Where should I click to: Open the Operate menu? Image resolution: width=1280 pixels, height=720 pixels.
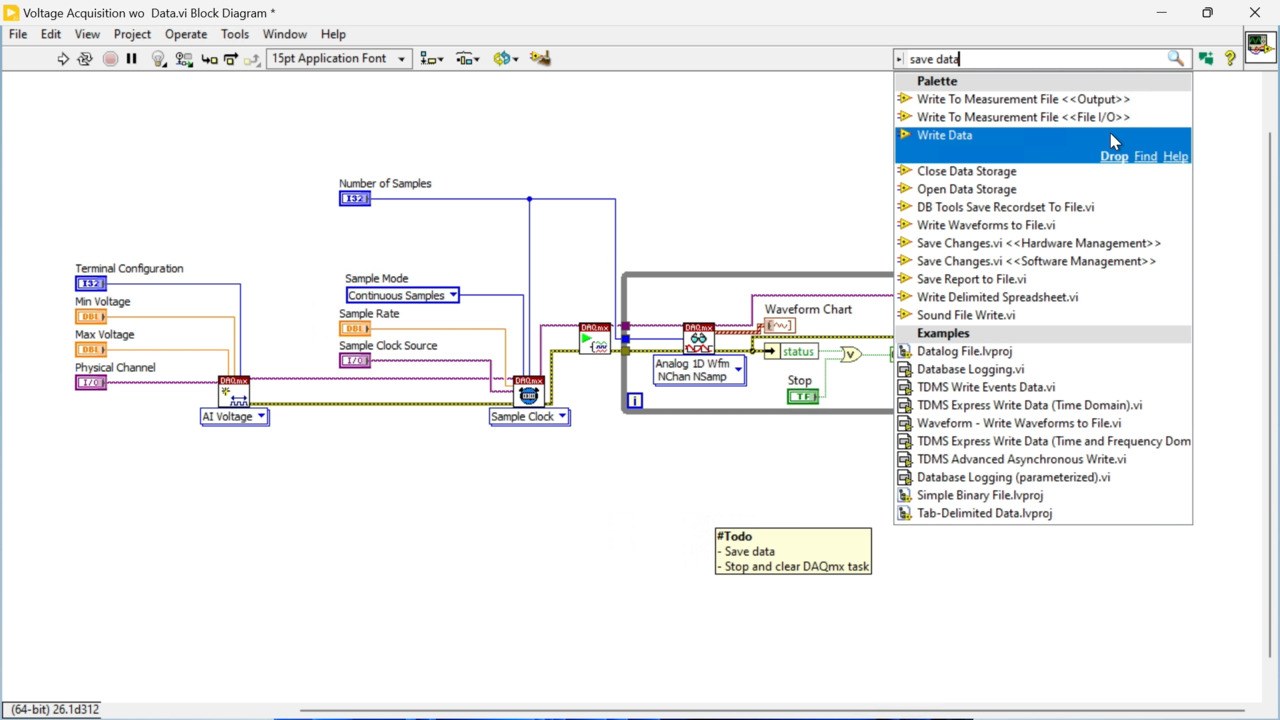tap(186, 34)
